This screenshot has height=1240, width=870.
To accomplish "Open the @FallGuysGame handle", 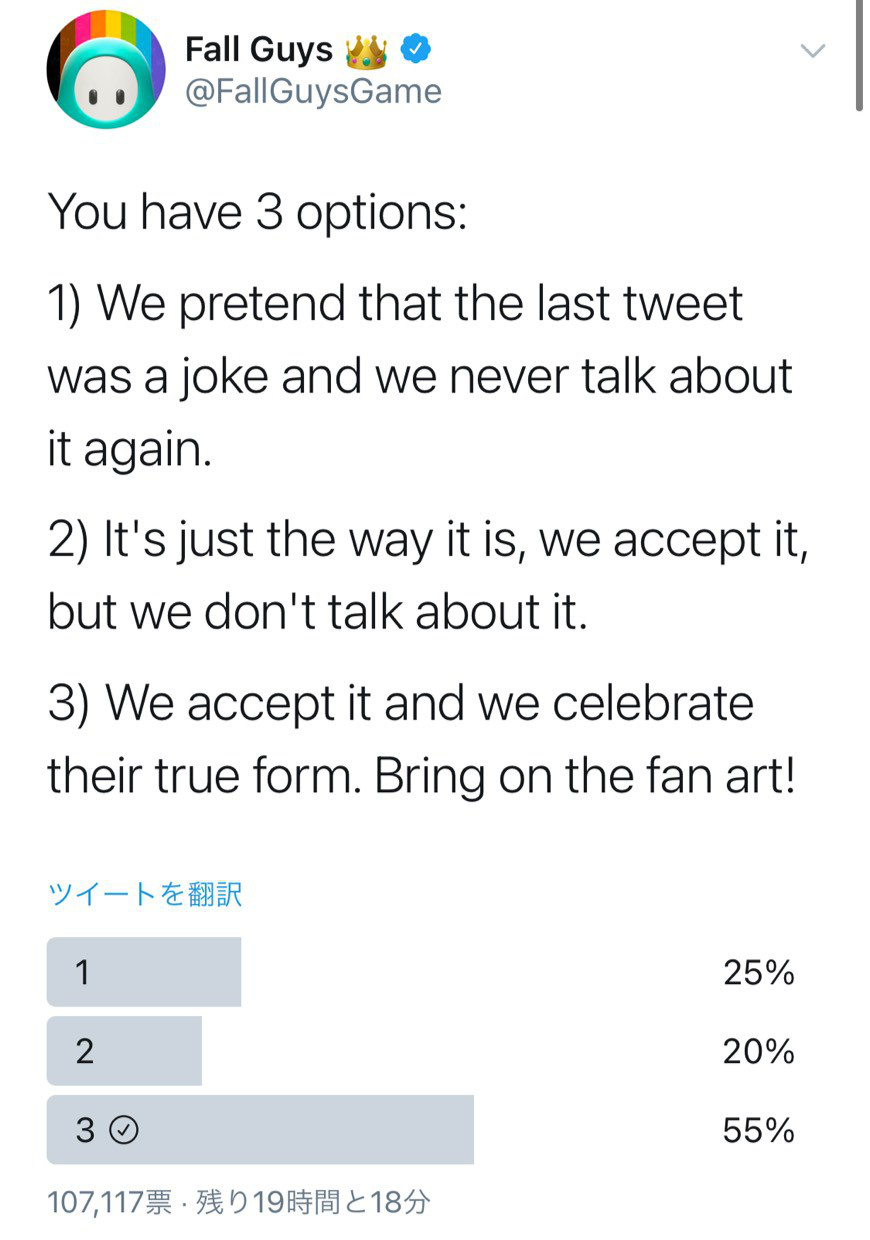I will [x=313, y=91].
